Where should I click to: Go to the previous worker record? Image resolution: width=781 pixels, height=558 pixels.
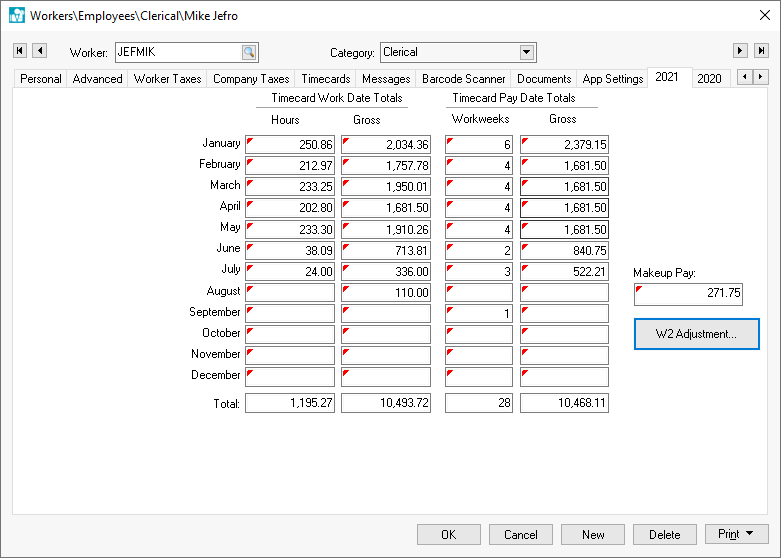tap(39, 51)
